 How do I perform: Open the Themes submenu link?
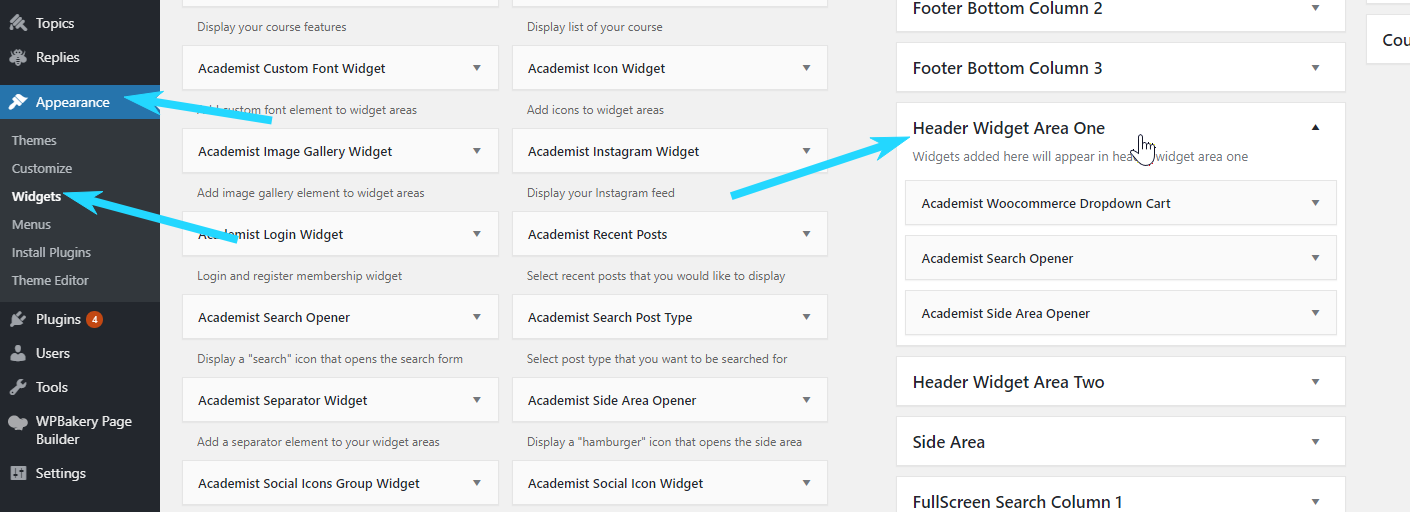tap(34, 140)
